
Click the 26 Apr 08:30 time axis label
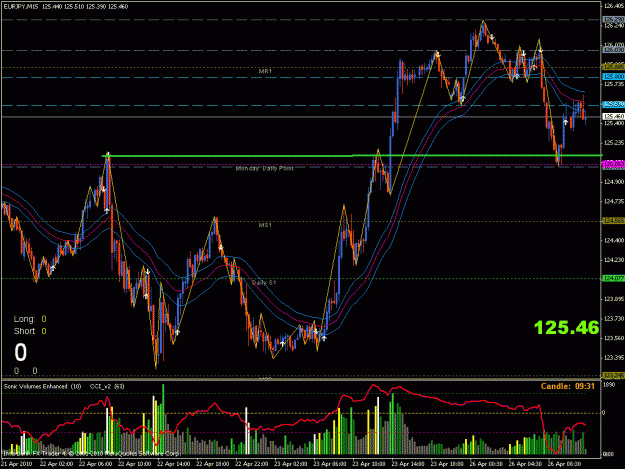564,464
